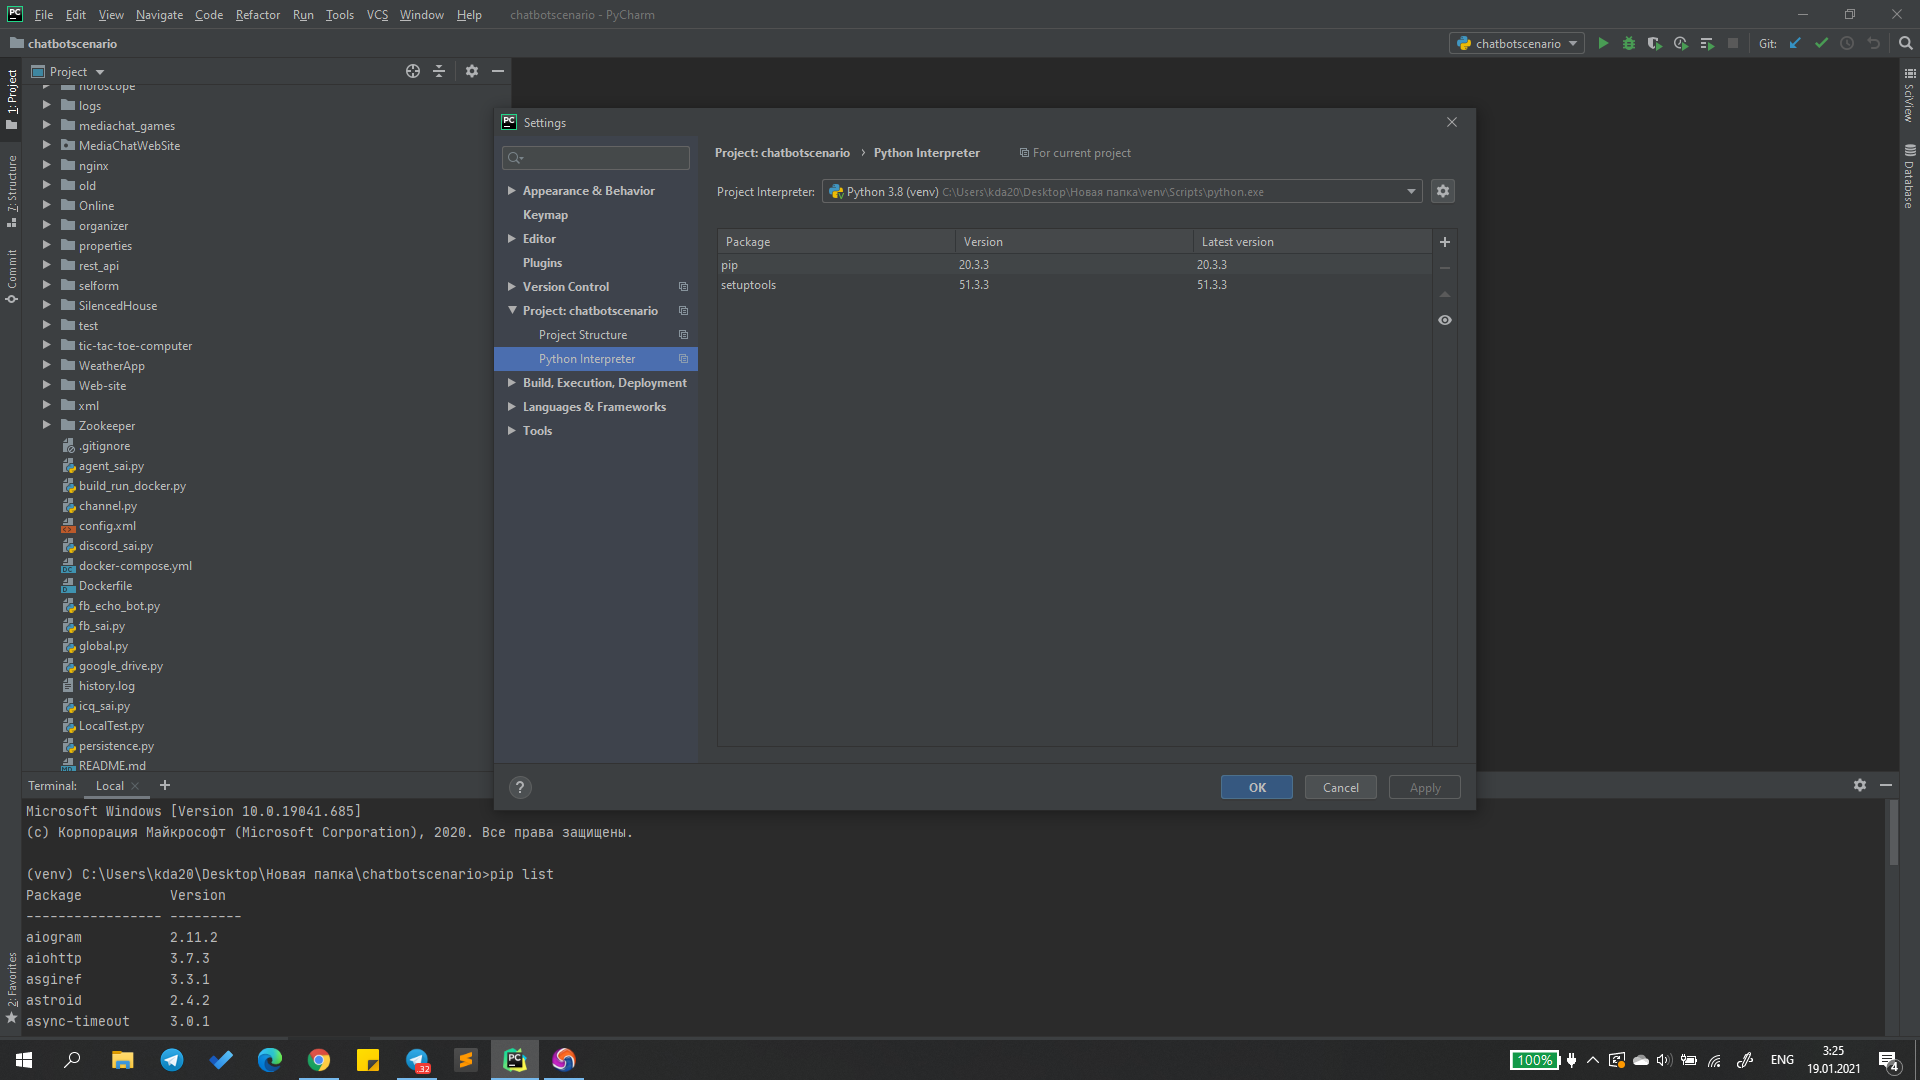Open the File menu
Image resolution: width=1920 pixels, height=1080 pixels.
(x=44, y=14)
